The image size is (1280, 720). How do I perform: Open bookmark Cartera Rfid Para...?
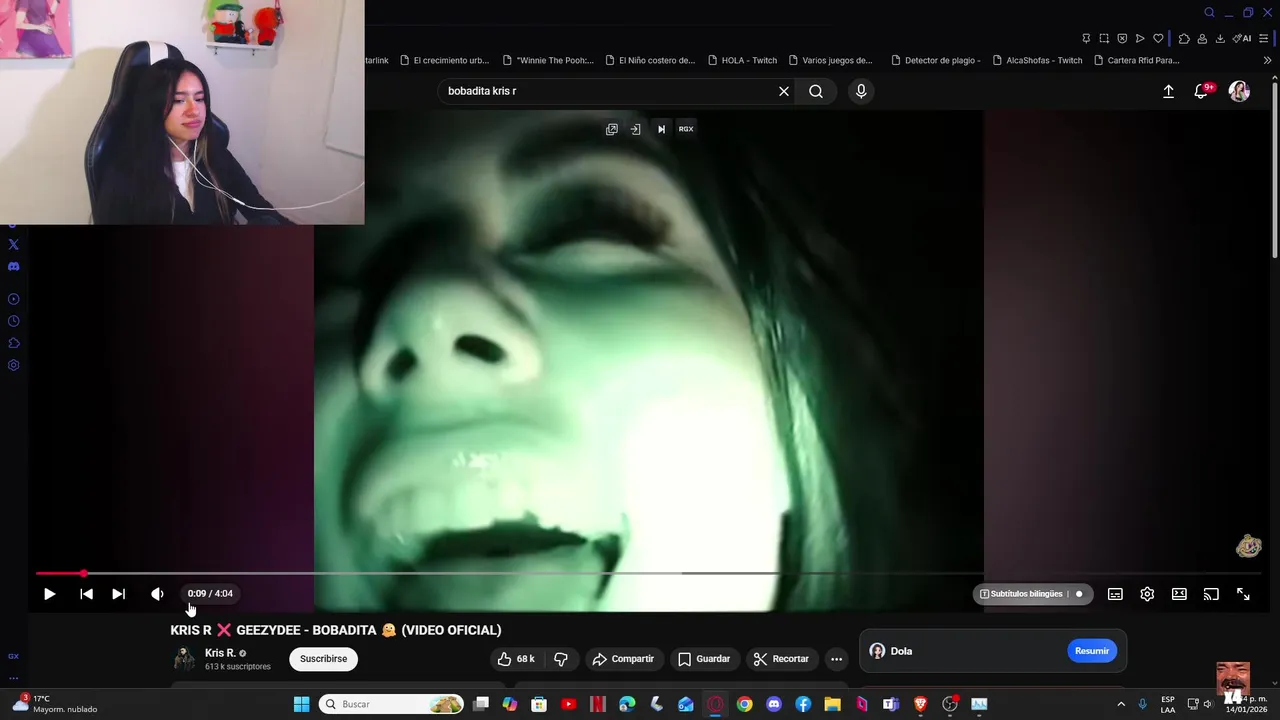click(1136, 60)
